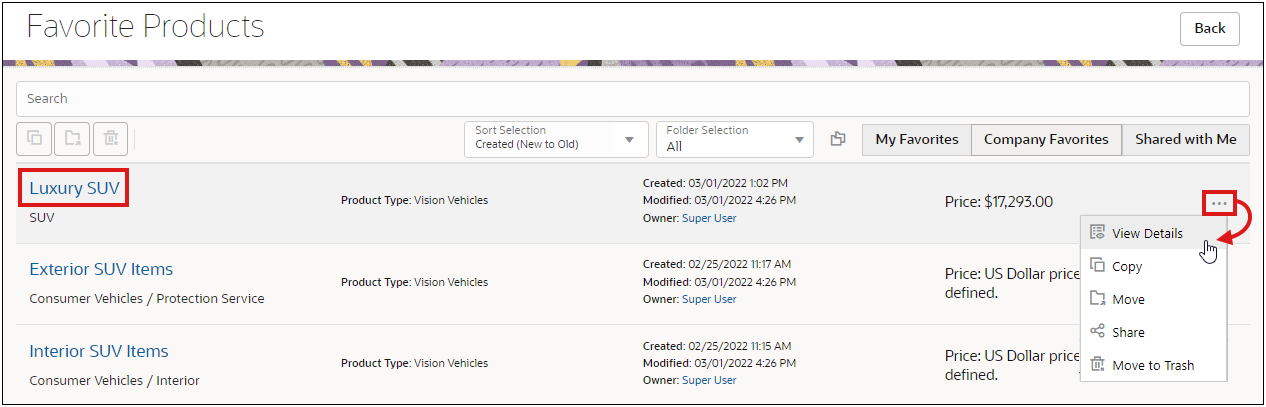Select View Details from the context menu

pos(1147,233)
